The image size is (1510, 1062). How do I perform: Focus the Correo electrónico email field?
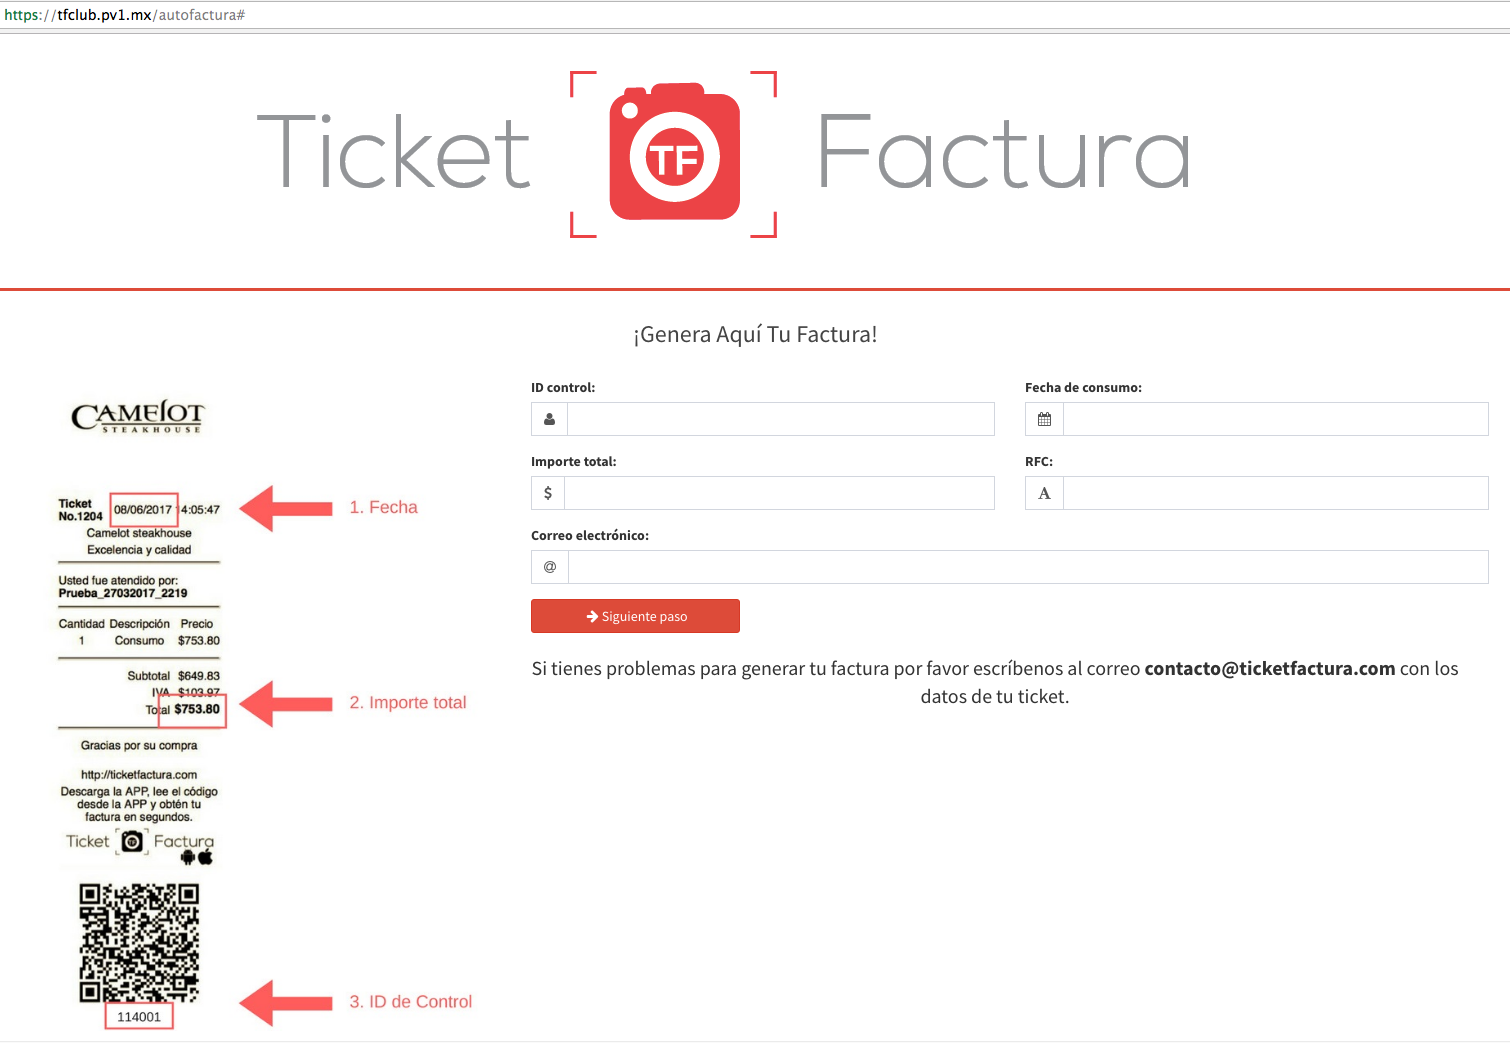1028,567
